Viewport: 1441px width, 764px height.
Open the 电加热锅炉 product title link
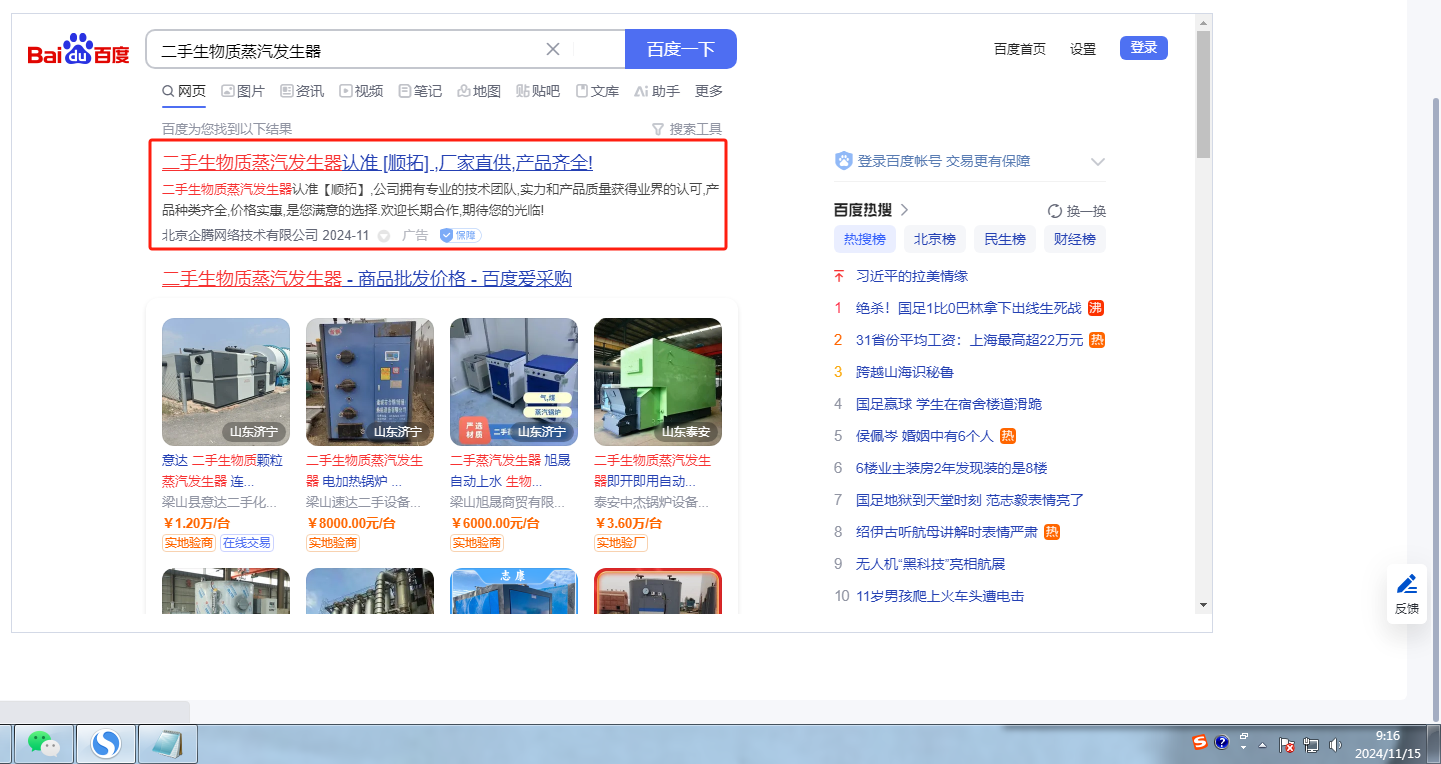coord(366,471)
